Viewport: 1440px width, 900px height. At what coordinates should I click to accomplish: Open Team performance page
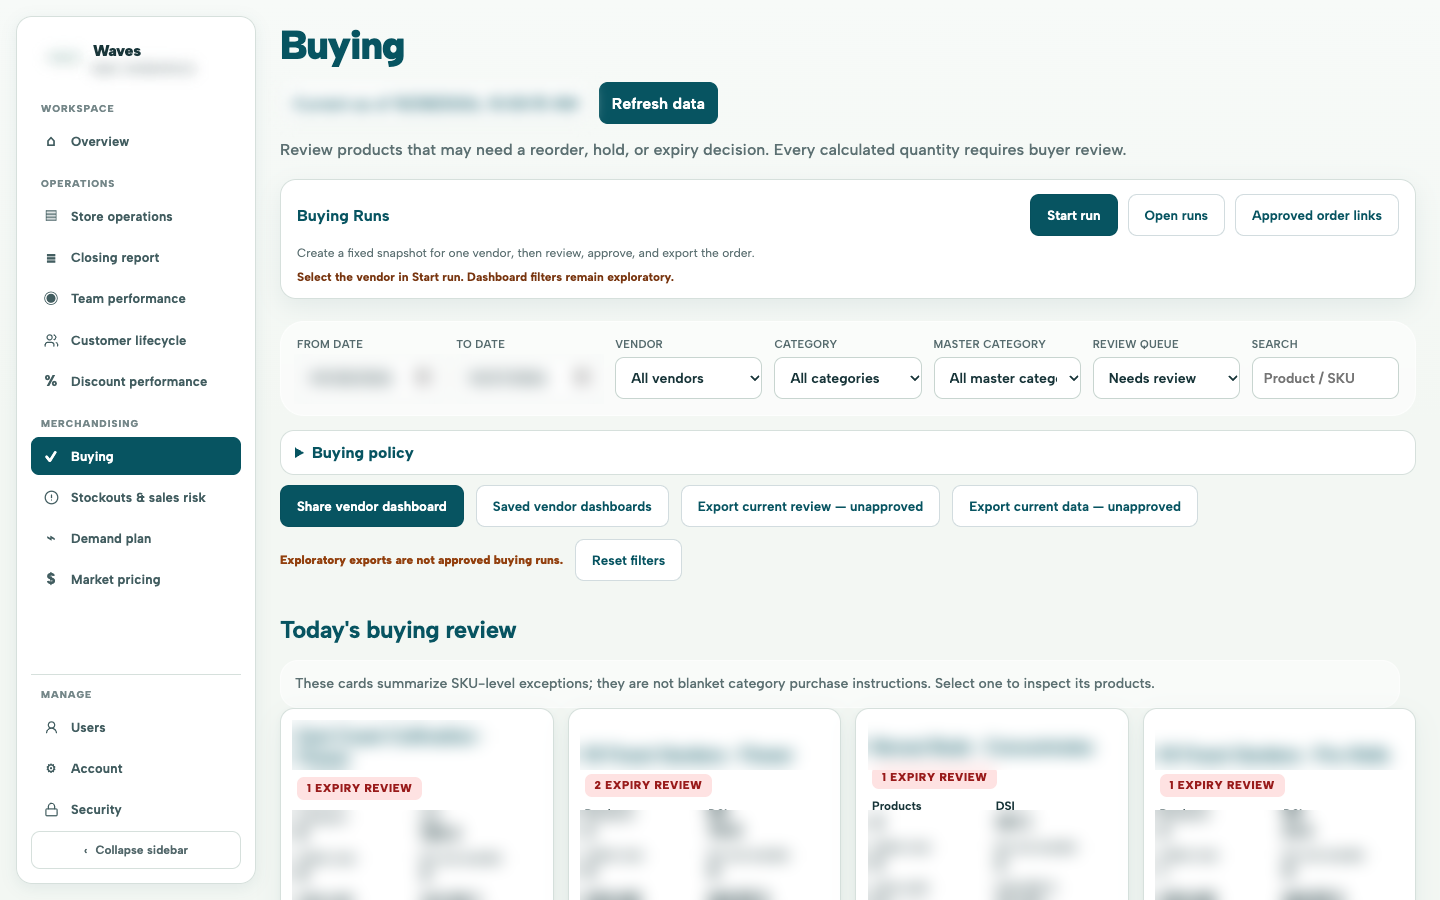pos(136,299)
